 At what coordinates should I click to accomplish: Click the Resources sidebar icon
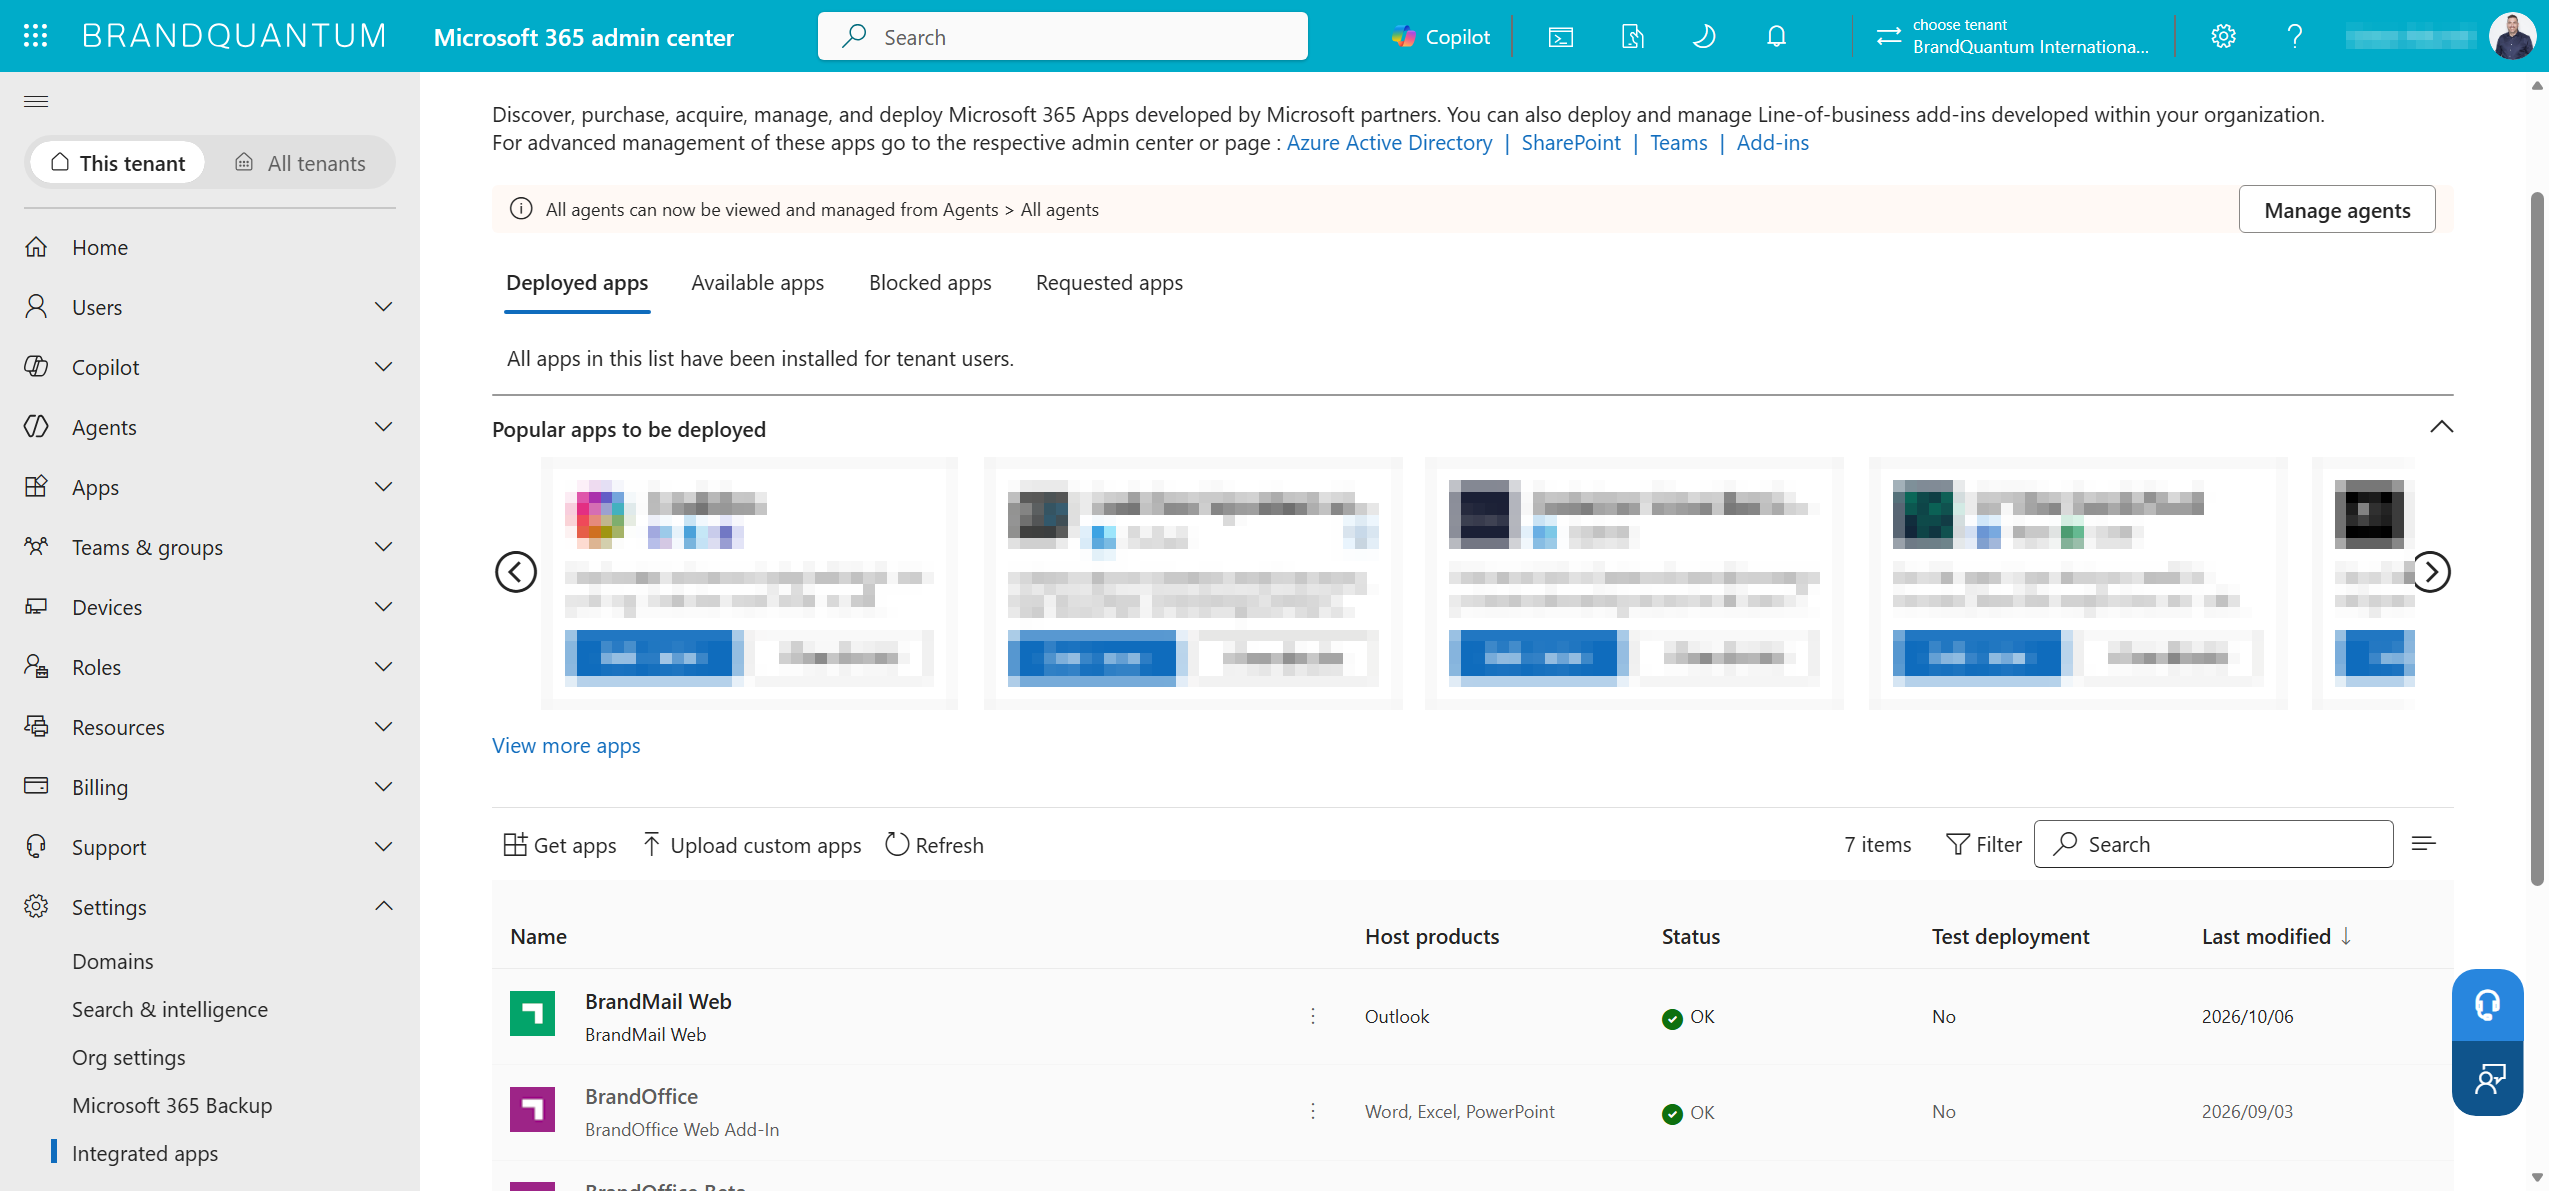click(36, 726)
